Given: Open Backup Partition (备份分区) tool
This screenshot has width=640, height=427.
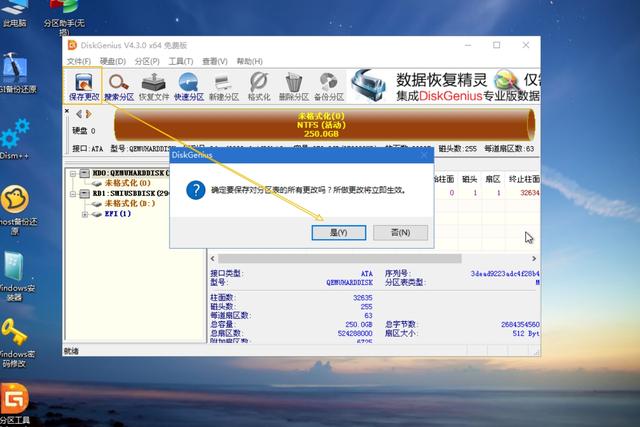Looking at the screenshot, I should coord(329,86).
